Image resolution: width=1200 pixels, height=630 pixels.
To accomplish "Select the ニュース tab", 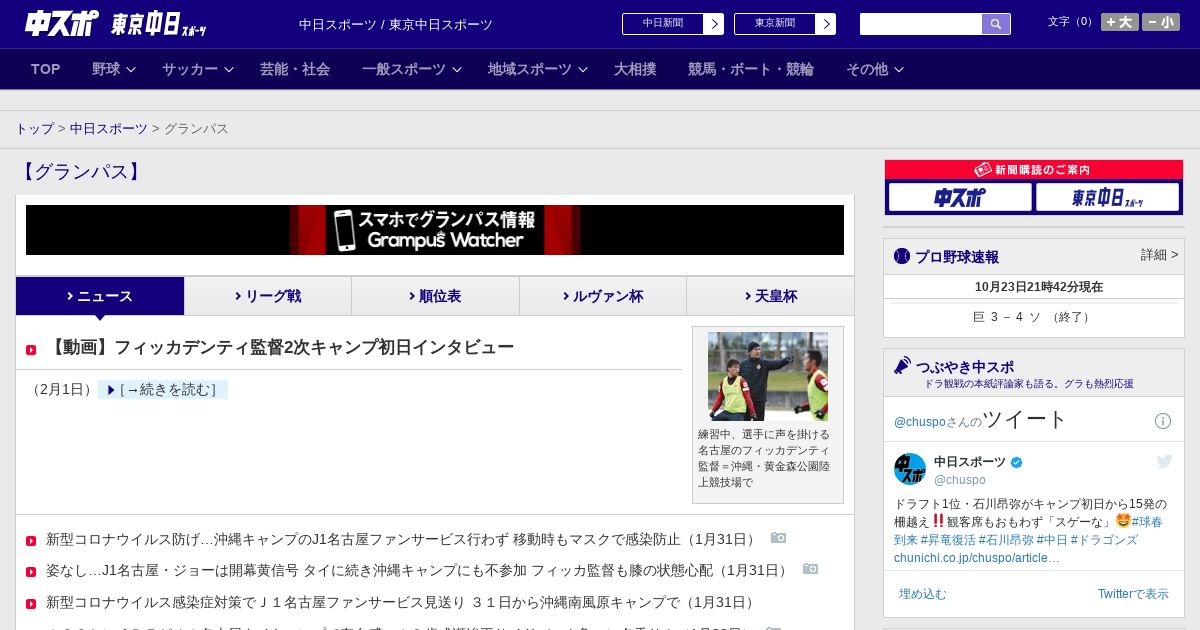I will click(x=100, y=296).
